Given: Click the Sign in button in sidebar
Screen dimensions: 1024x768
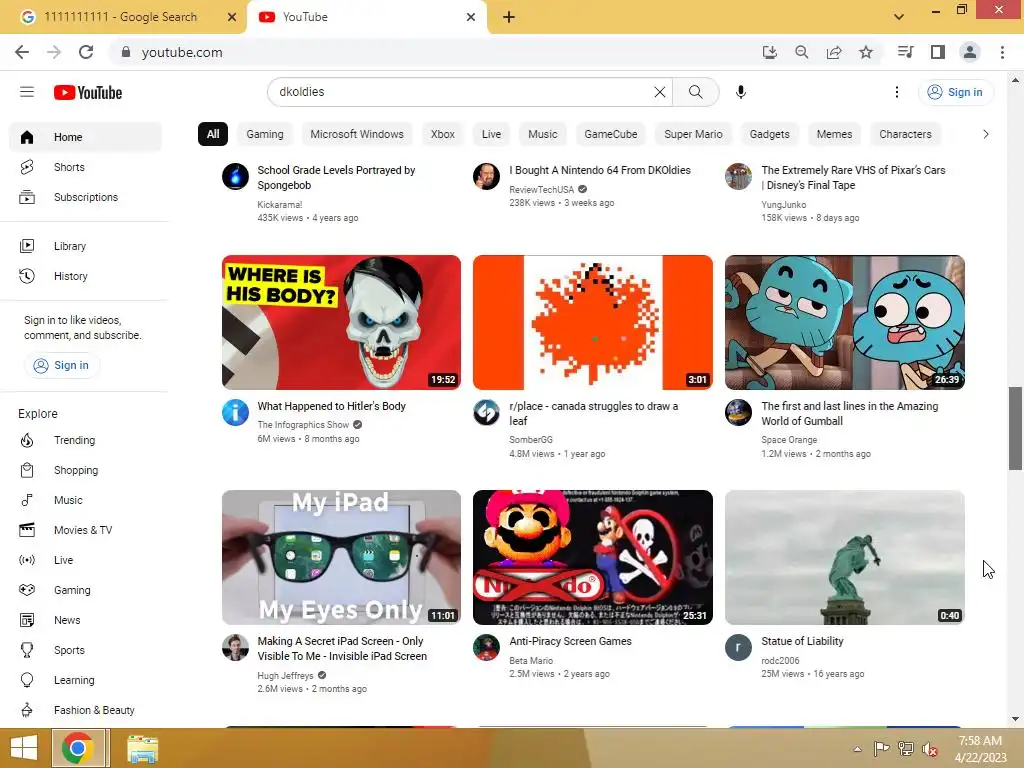Looking at the screenshot, I should click(62, 365).
